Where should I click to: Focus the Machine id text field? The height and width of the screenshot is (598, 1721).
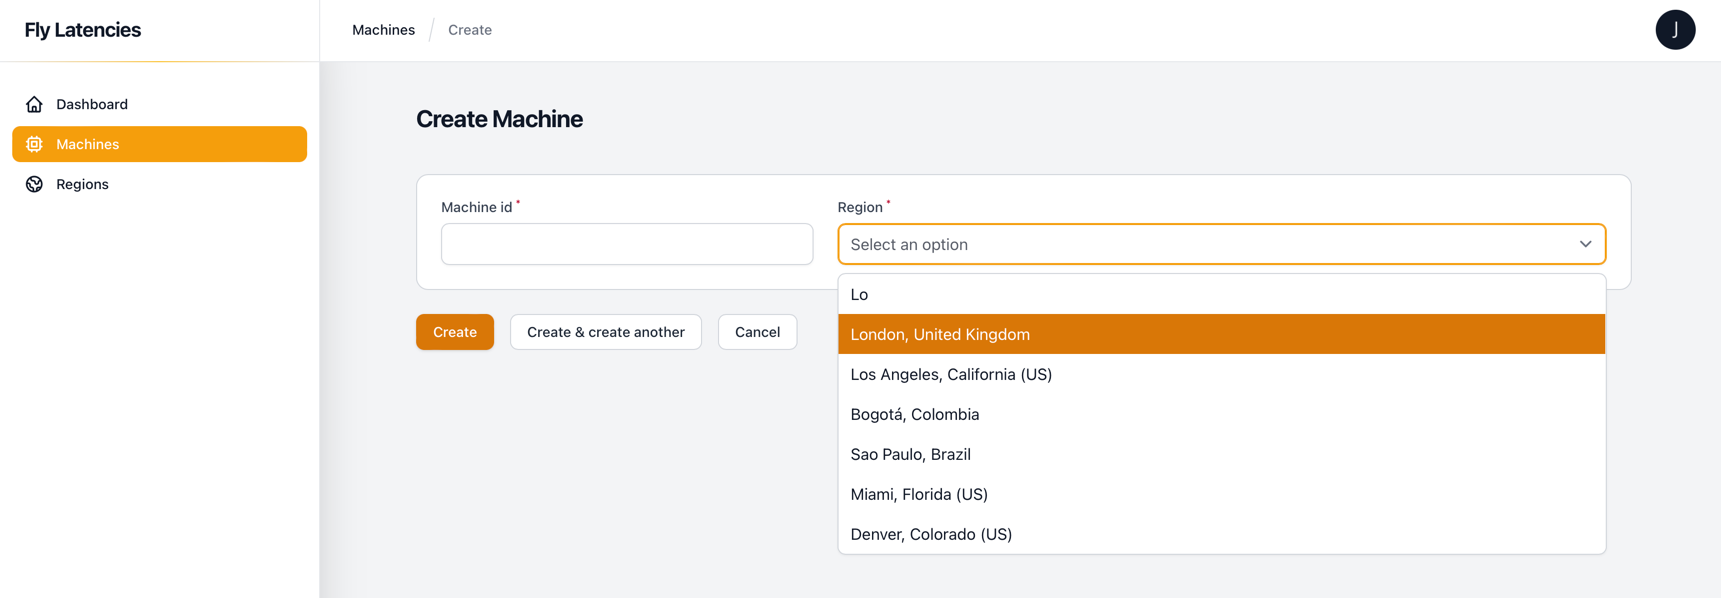pyautogui.click(x=627, y=244)
